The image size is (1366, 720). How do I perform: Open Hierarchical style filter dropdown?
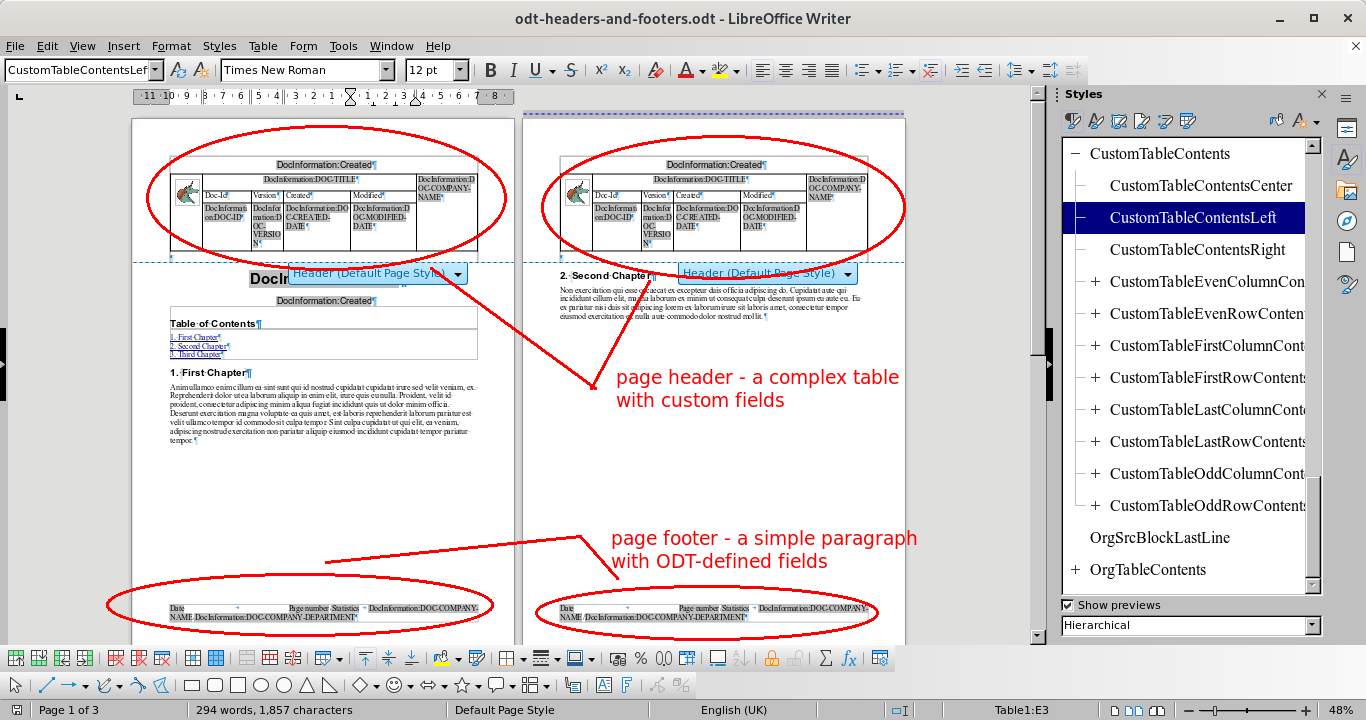click(x=1313, y=625)
